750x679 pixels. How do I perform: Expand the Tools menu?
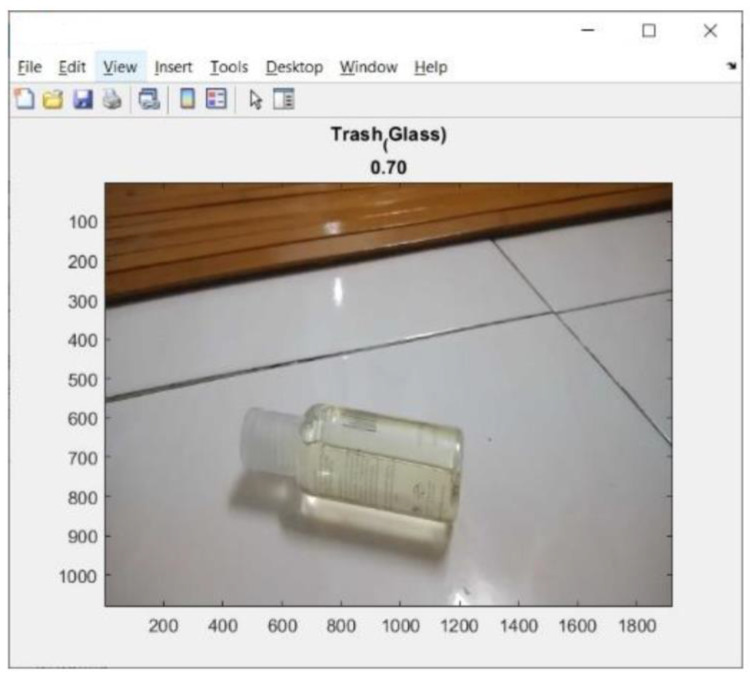pos(229,67)
